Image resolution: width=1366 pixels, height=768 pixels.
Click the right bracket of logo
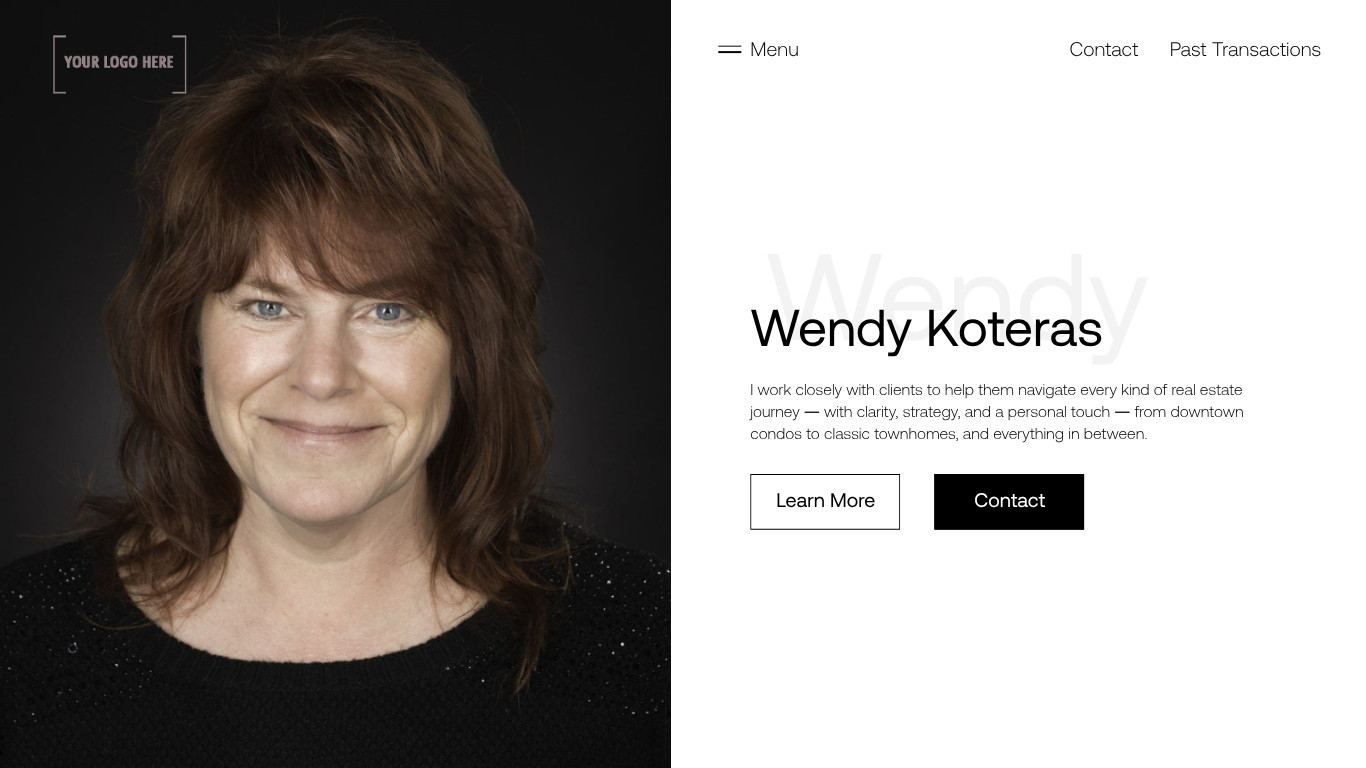181,64
